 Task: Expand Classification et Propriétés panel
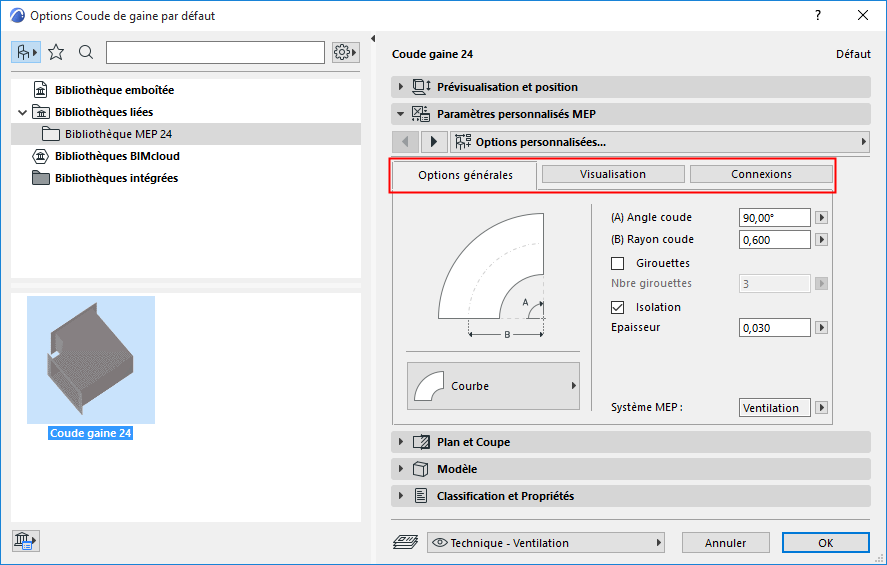[401, 496]
